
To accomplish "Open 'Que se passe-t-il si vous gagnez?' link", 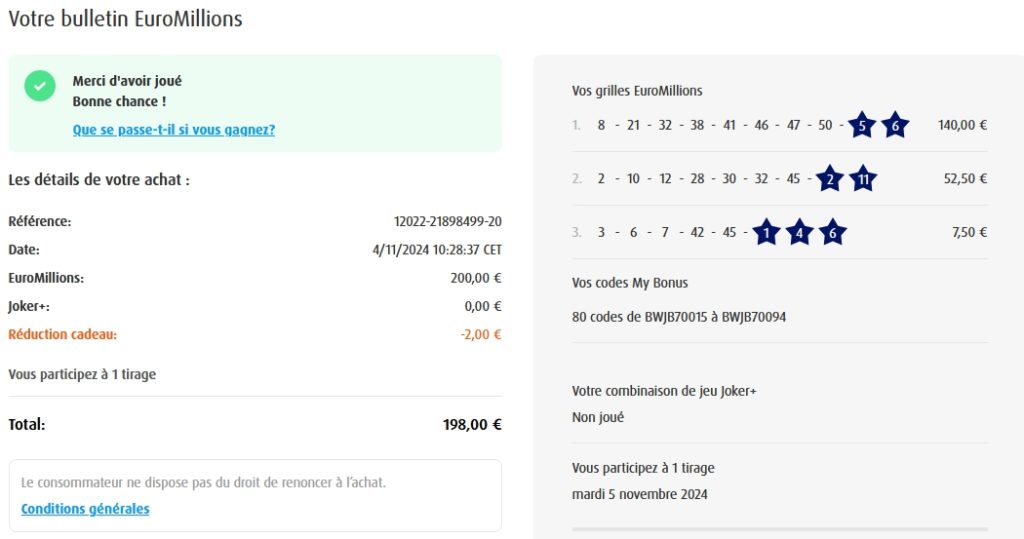I will [x=174, y=130].
